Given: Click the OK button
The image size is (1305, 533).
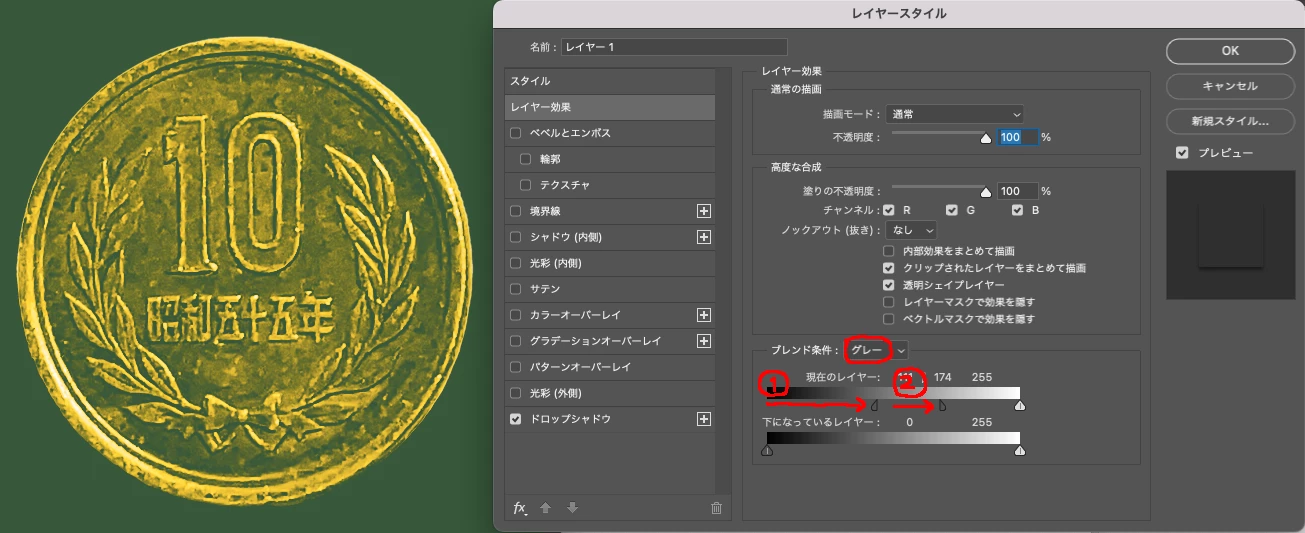Looking at the screenshot, I should (x=1230, y=51).
